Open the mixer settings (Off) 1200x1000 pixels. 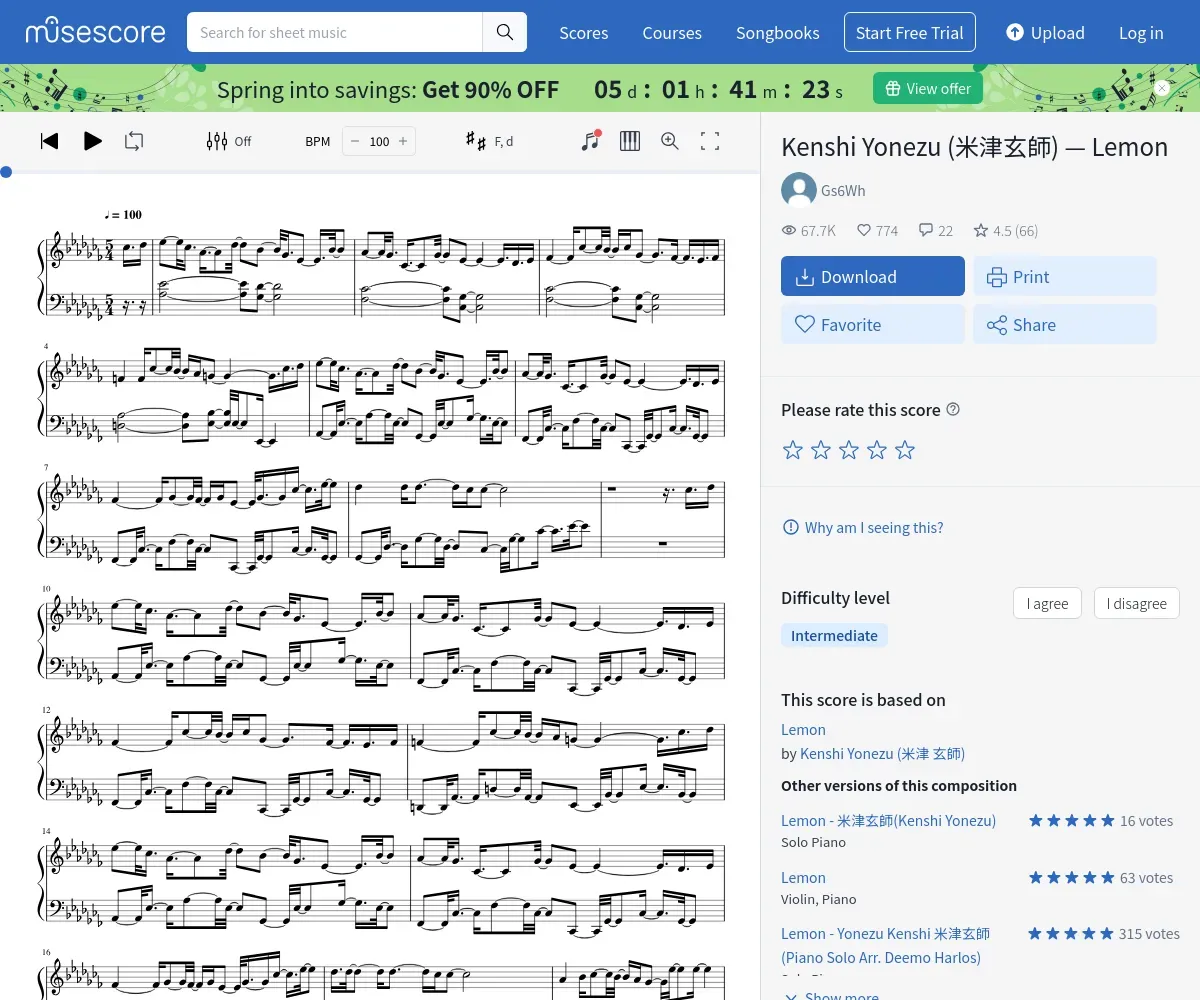(x=229, y=141)
